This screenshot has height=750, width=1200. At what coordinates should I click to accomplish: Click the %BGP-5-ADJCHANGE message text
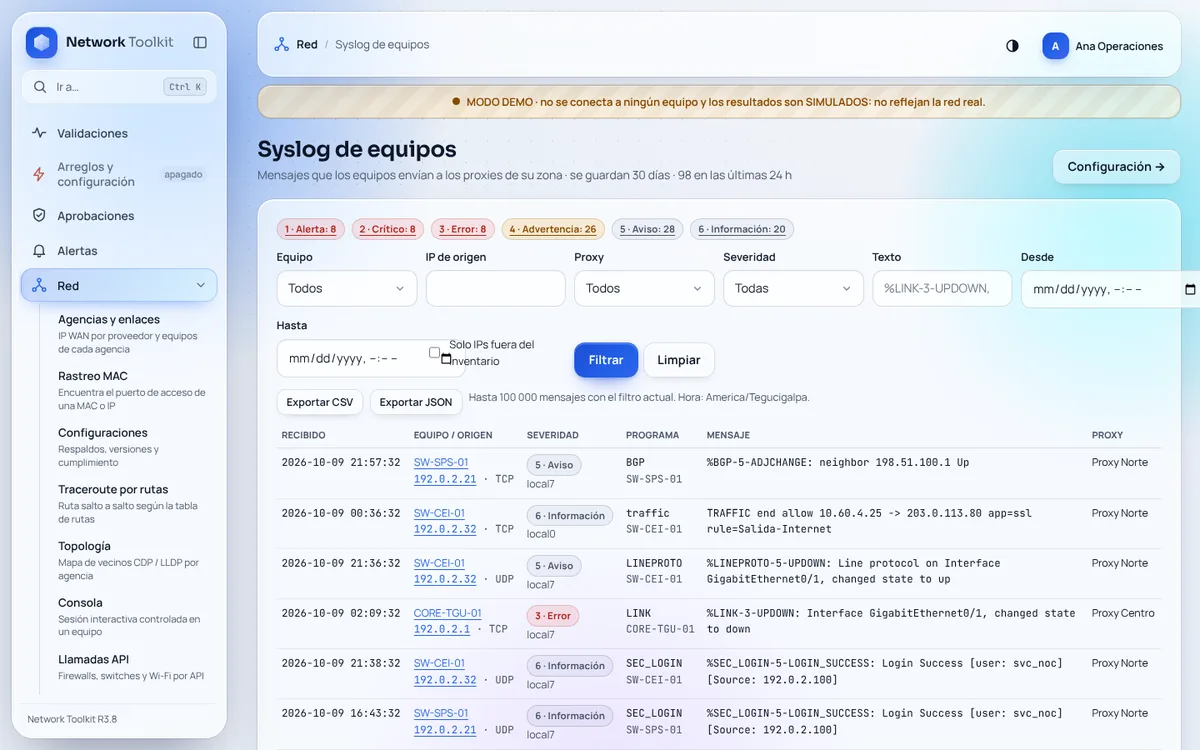(x=838, y=463)
